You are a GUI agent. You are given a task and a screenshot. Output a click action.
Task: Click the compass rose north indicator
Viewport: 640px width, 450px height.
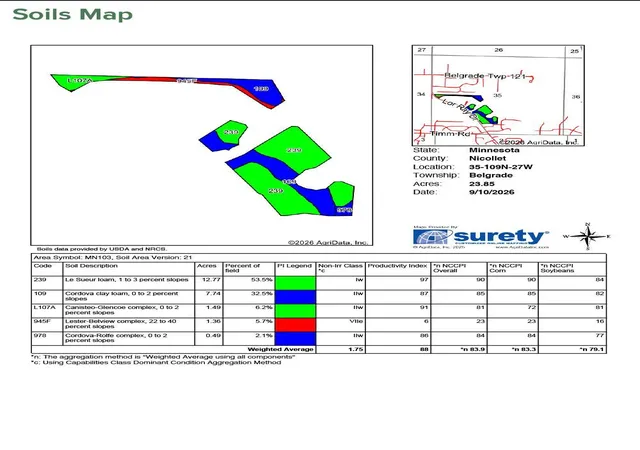(588, 225)
